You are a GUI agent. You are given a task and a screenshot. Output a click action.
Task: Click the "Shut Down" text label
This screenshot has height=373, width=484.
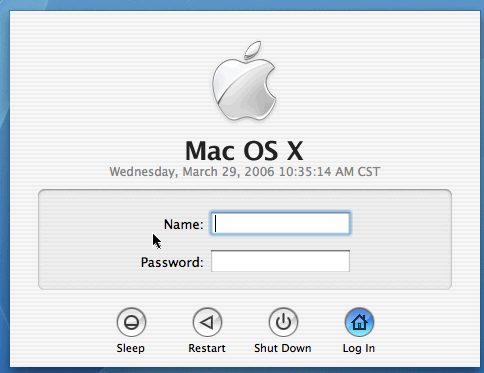[283, 348]
